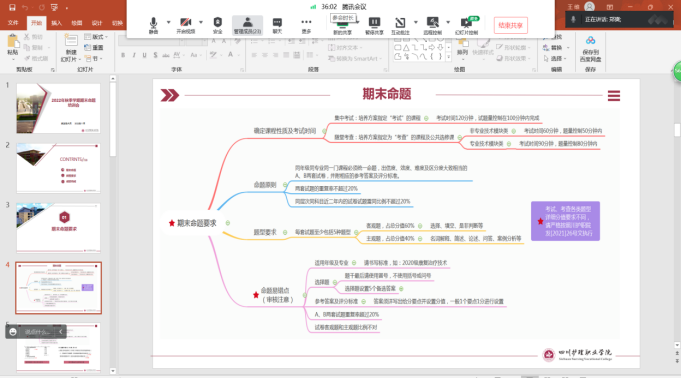681x378 pixels.
Task: Open the security shield menu
Action: click(218, 25)
